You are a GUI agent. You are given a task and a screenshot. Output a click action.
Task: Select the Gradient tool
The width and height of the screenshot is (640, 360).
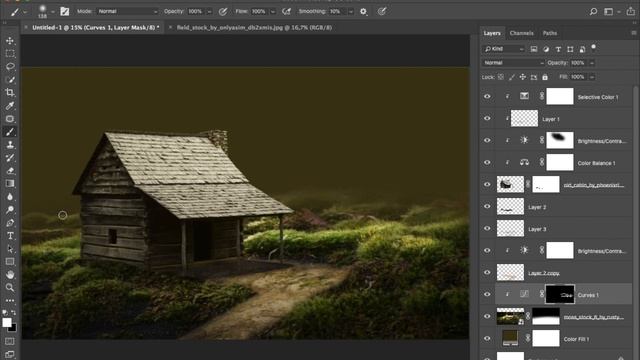[x=10, y=184]
